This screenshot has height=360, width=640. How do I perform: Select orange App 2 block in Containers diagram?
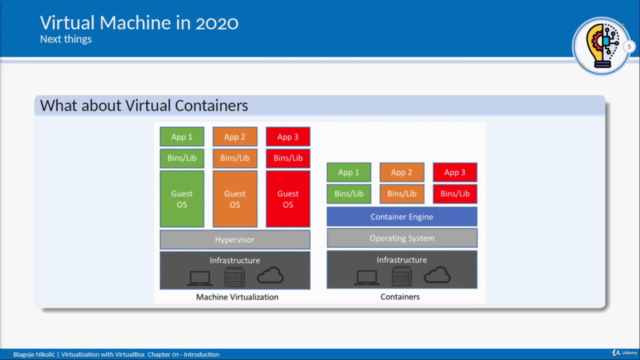[402, 172]
